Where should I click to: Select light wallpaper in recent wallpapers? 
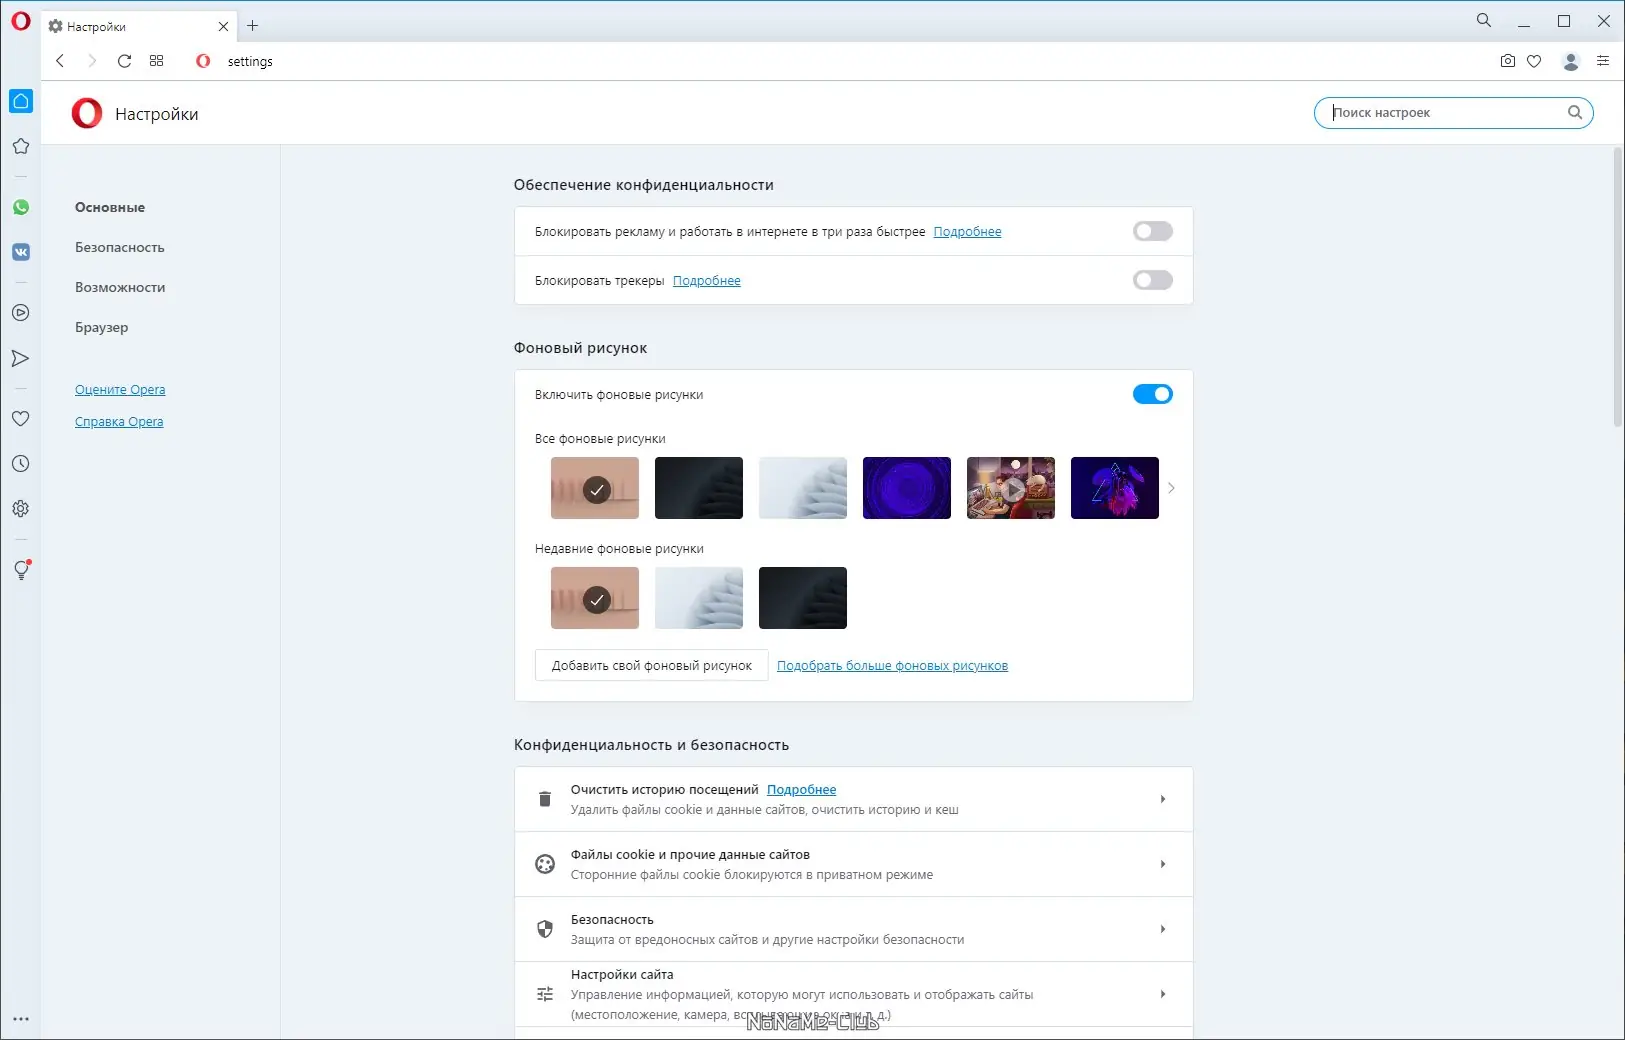pos(699,598)
